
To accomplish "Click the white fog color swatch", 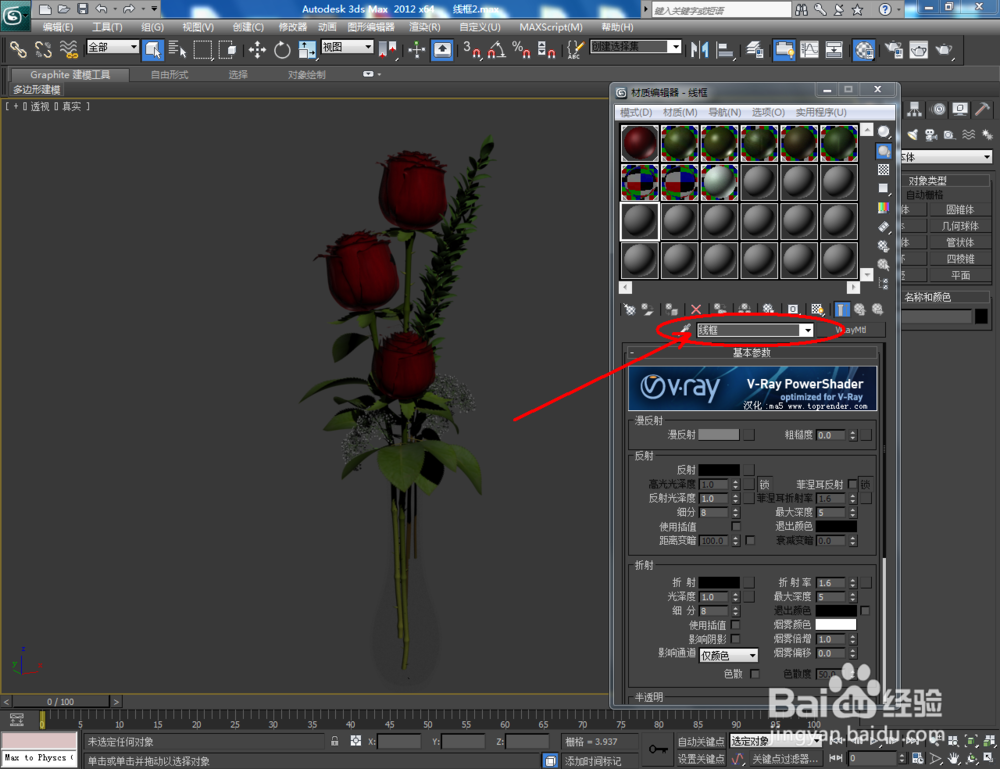I will point(835,624).
